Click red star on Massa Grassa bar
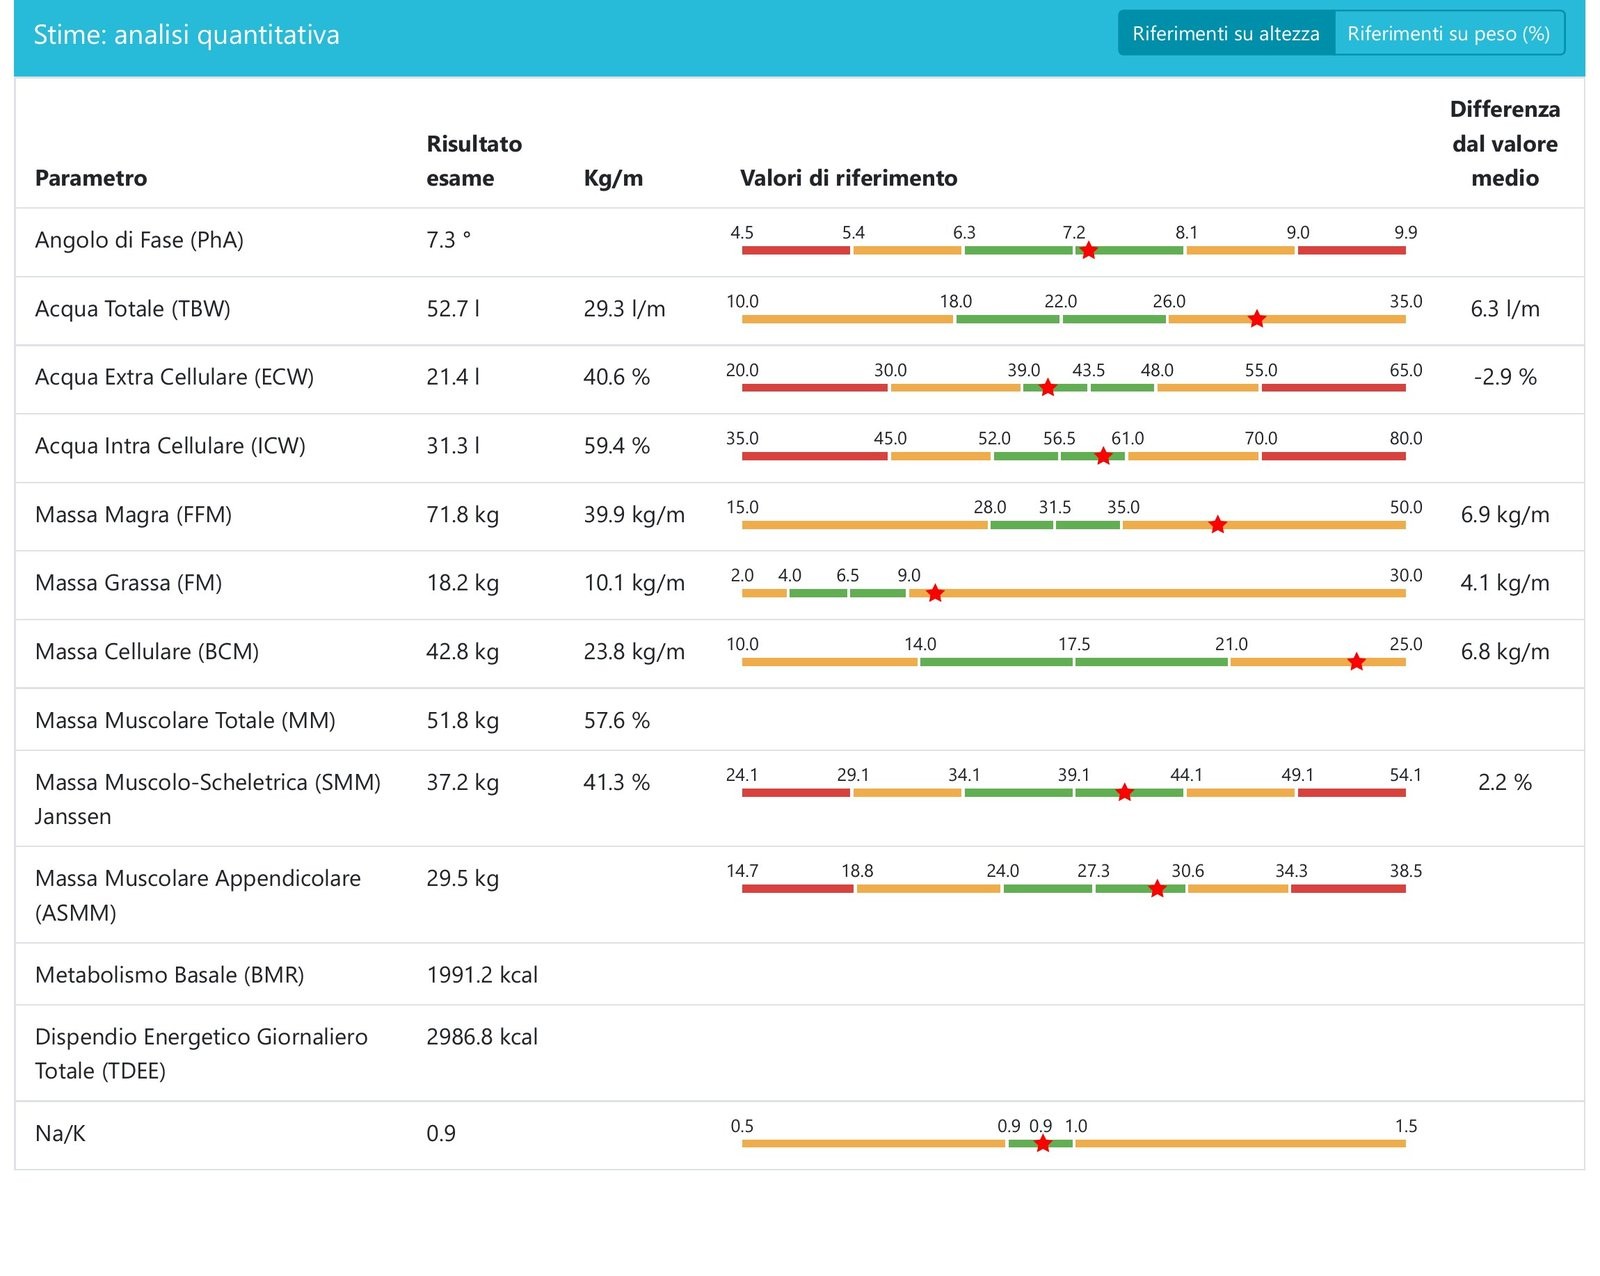The height and width of the screenshot is (1276, 1600). tap(935, 594)
